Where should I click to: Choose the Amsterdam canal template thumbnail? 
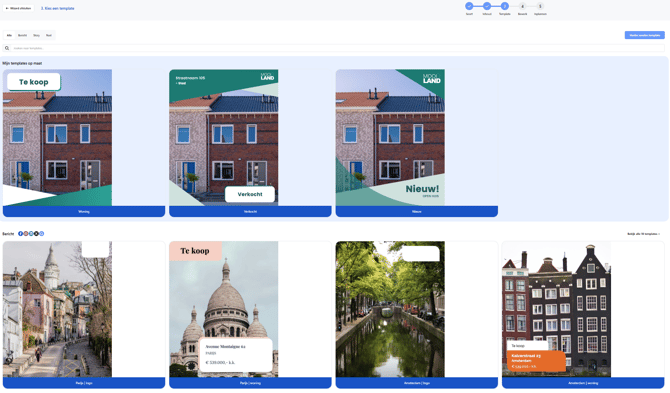pyautogui.click(x=390, y=309)
